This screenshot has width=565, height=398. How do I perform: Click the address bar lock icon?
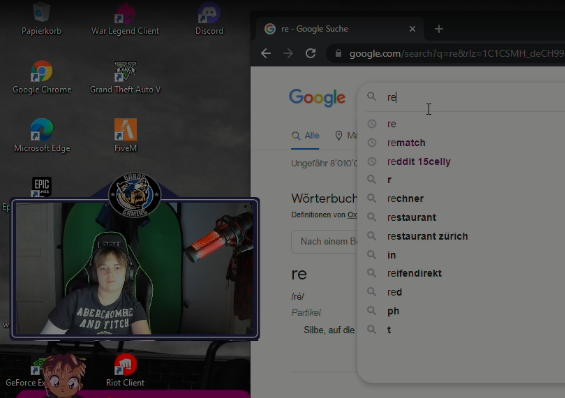point(338,54)
